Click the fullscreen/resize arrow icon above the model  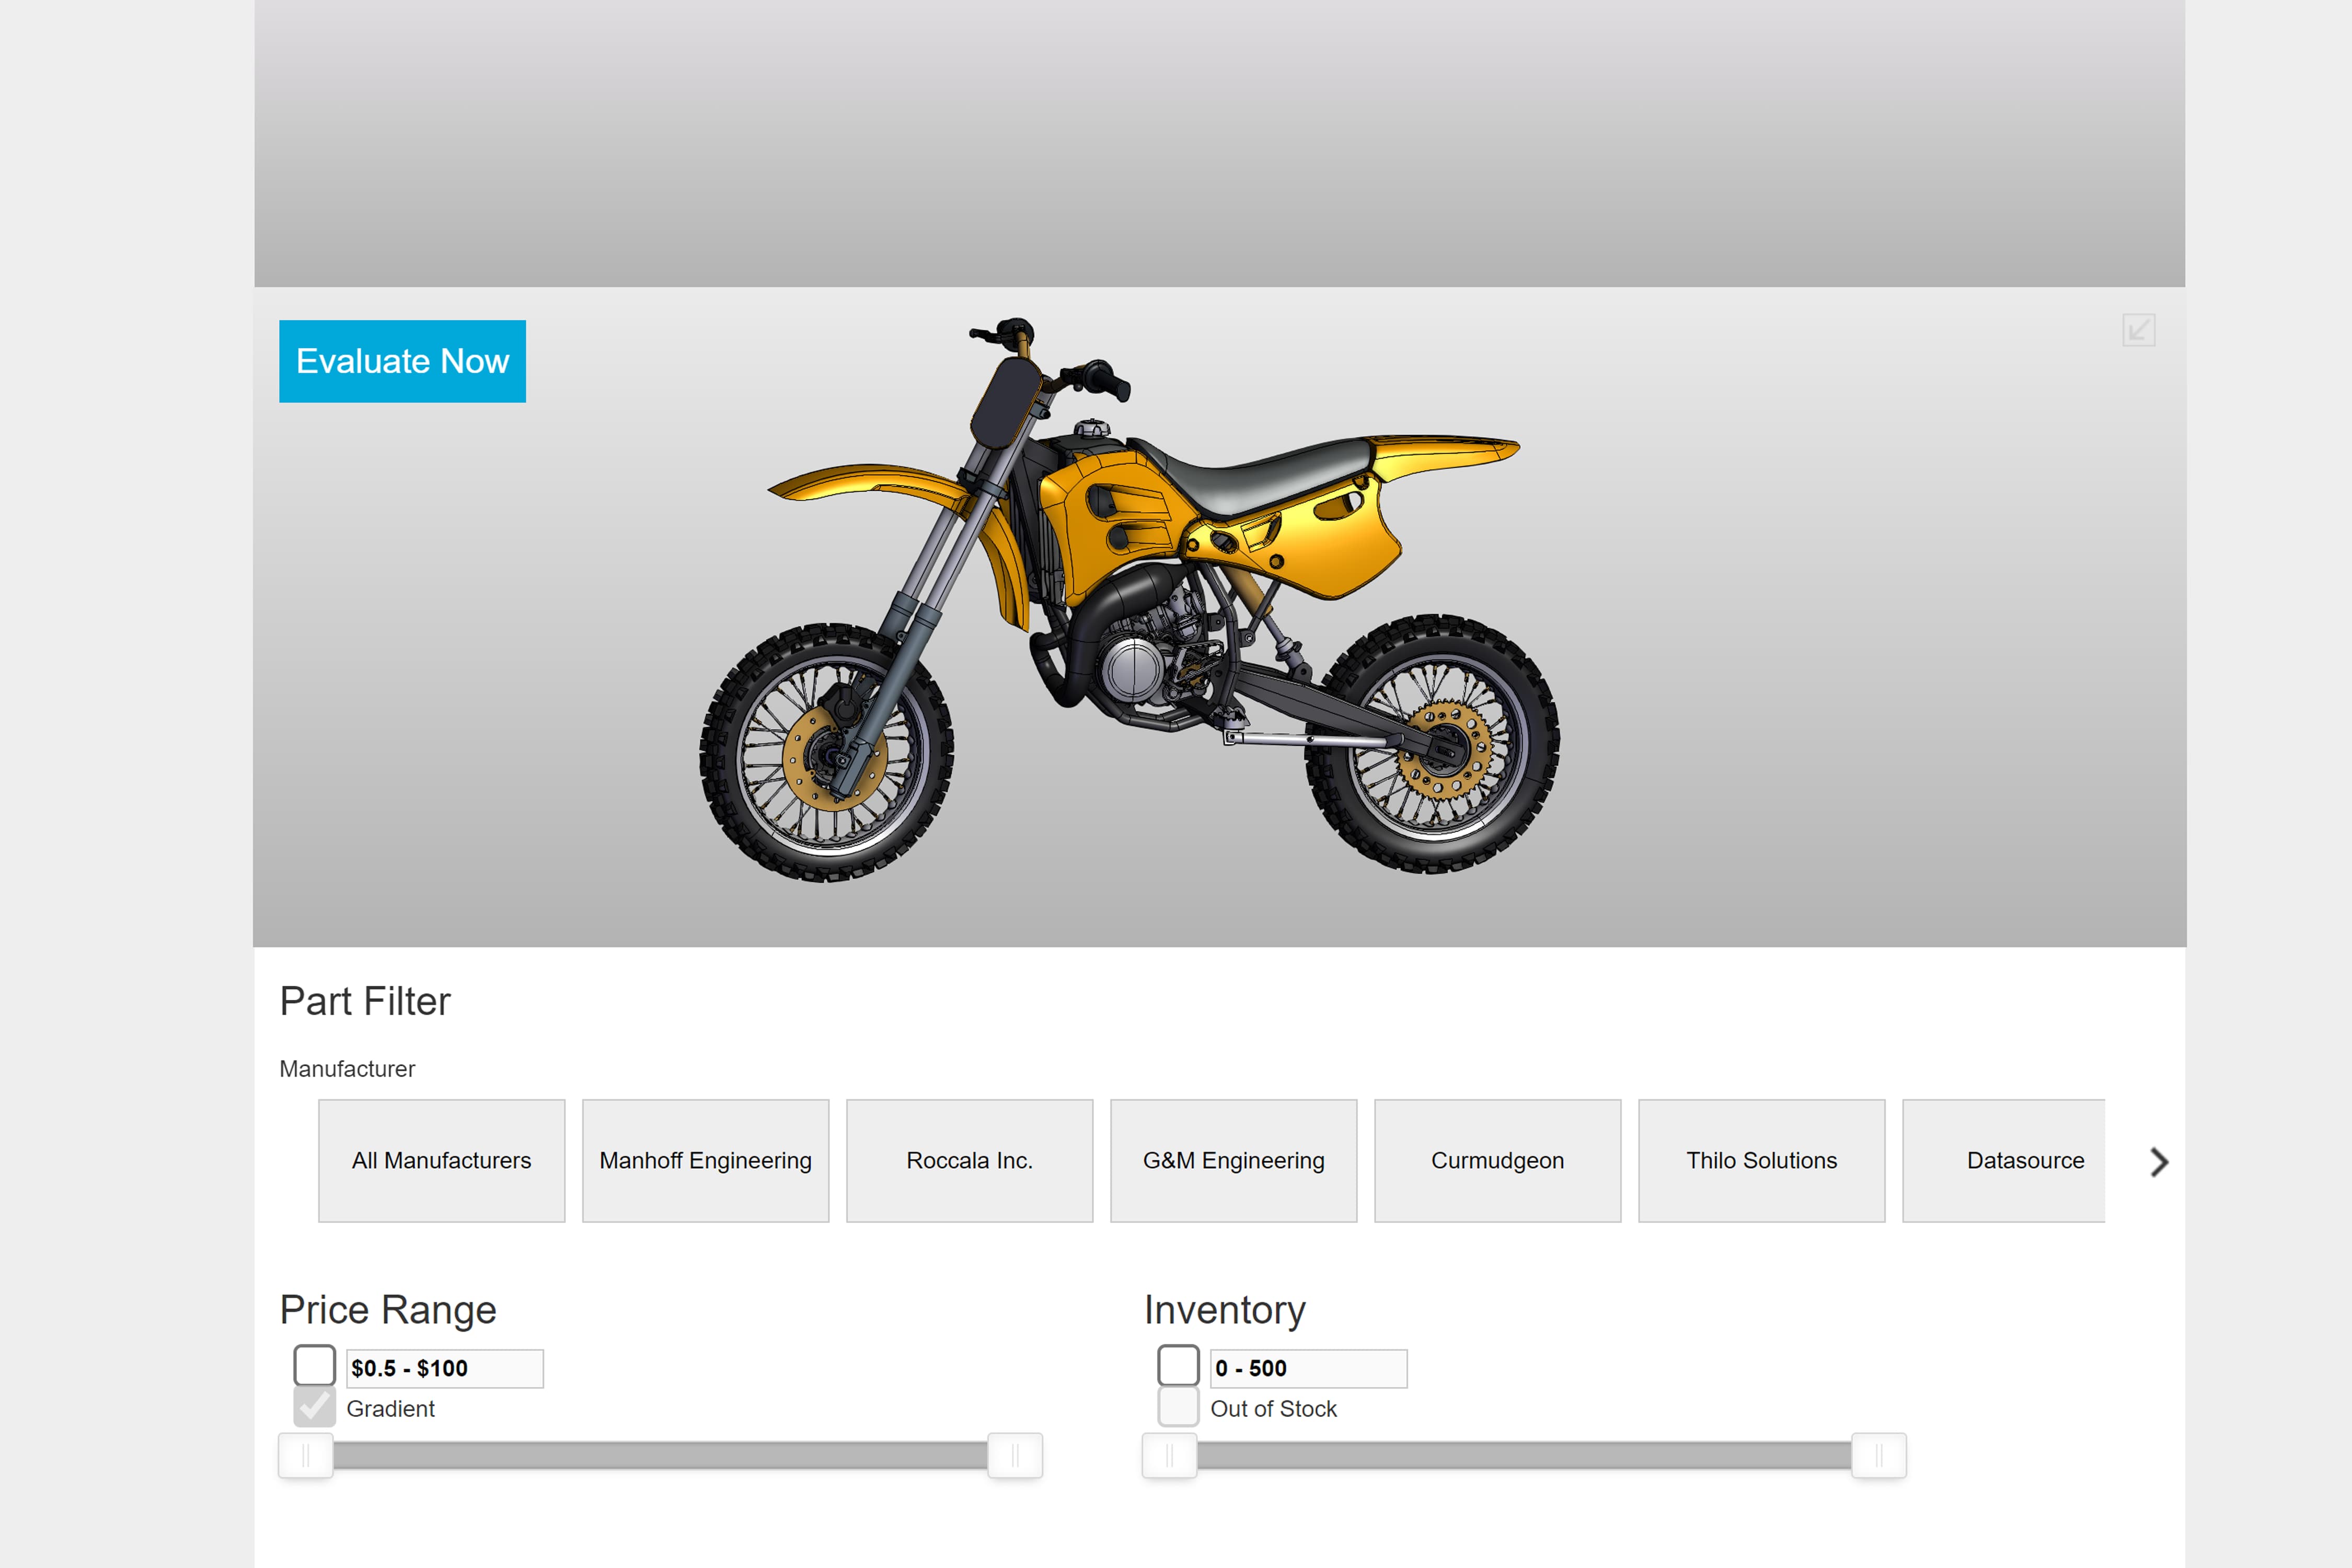[2139, 330]
